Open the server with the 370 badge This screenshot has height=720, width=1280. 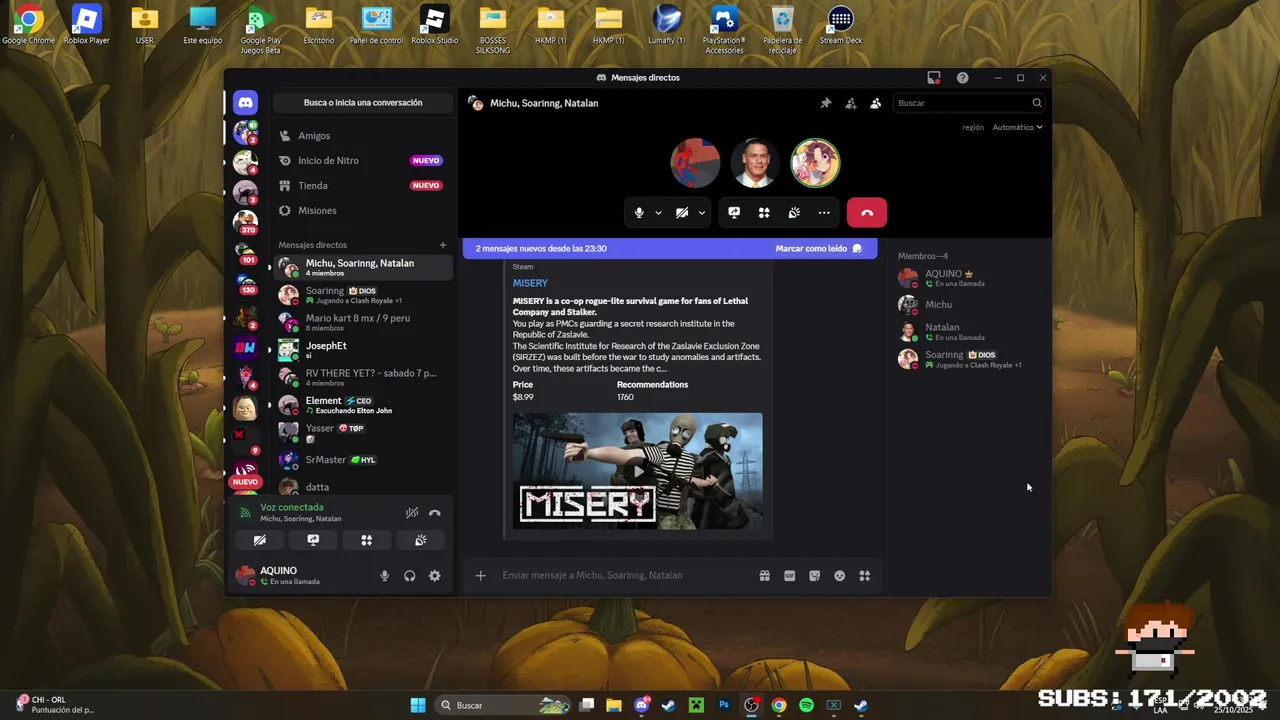click(245, 221)
